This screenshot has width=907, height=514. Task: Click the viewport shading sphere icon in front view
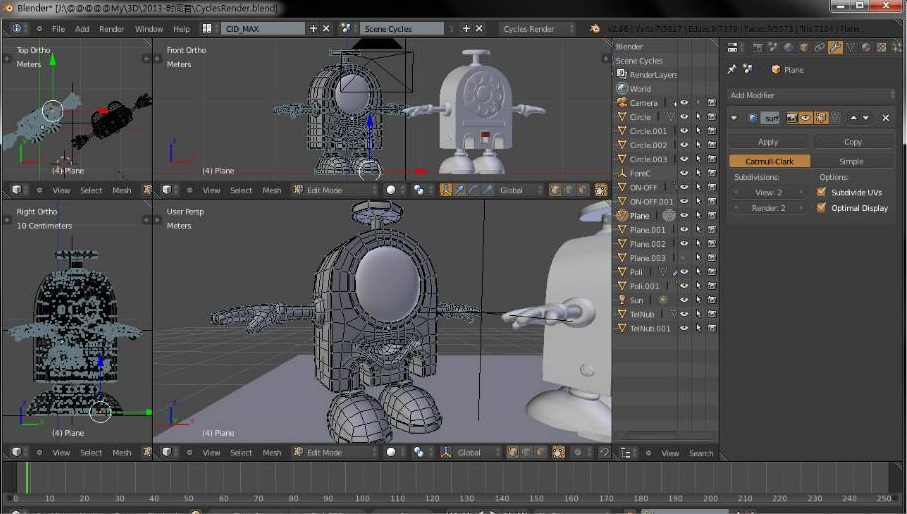click(x=391, y=190)
